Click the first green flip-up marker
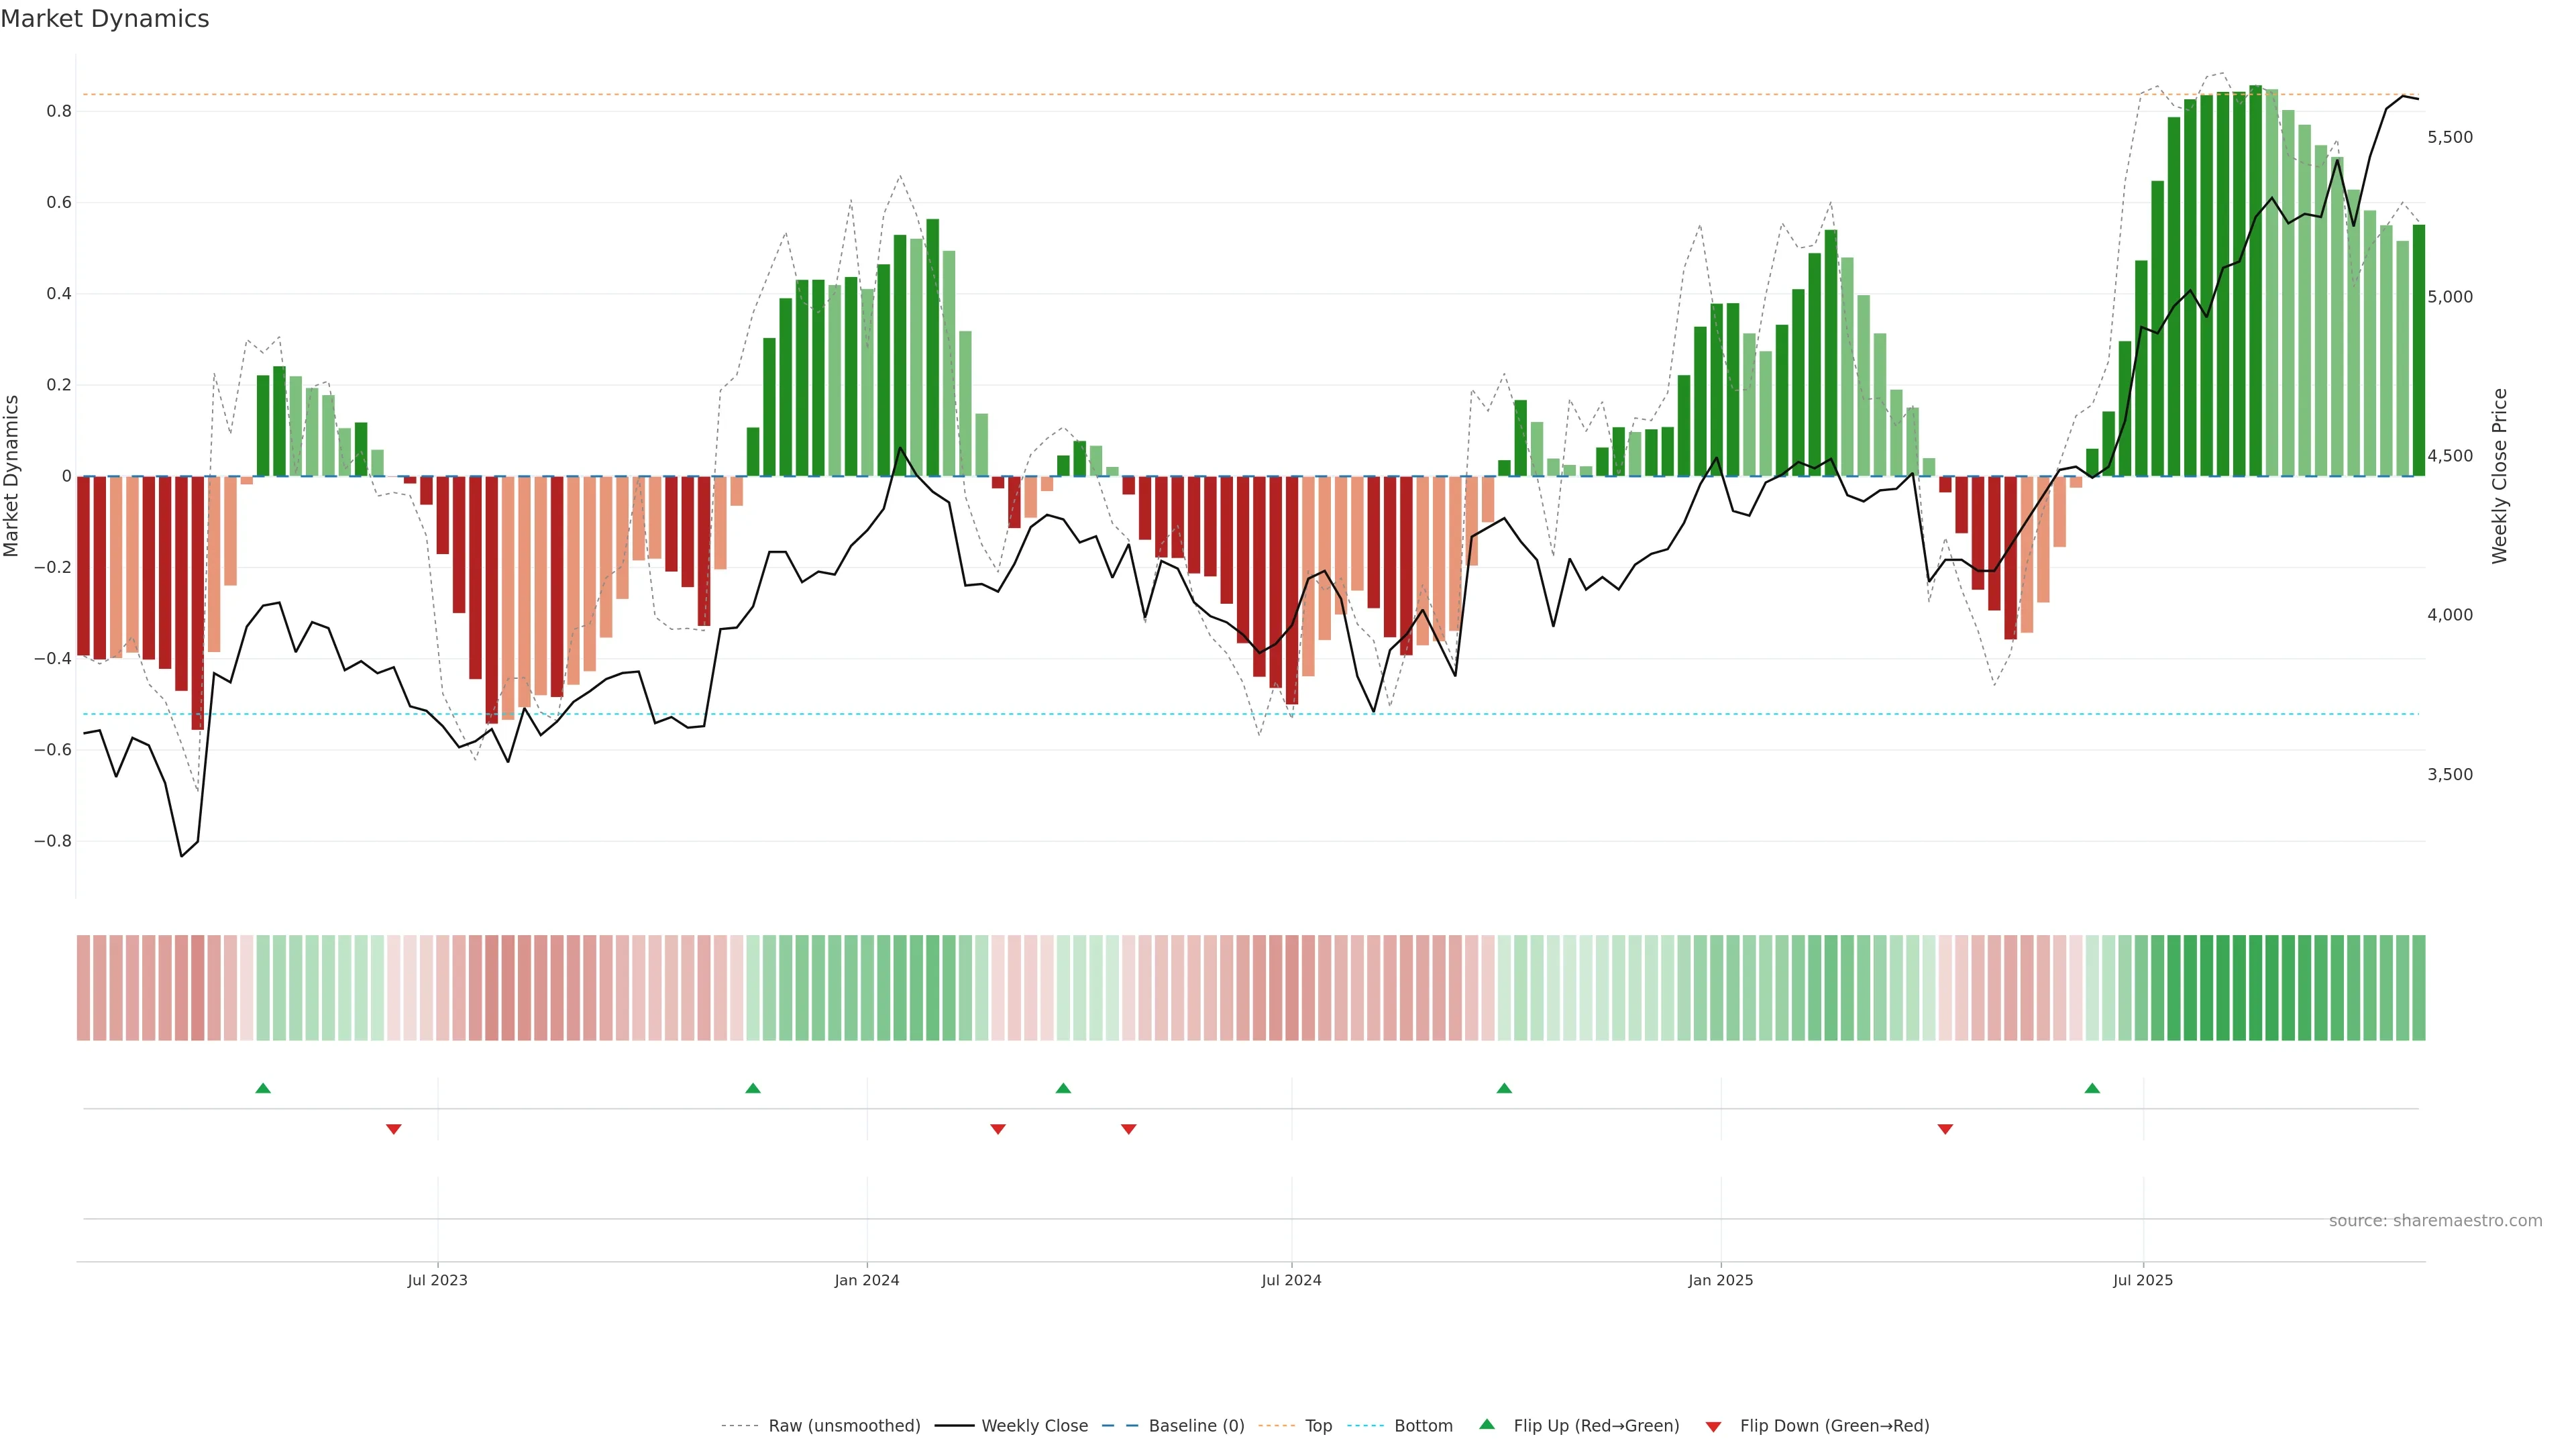Image resolution: width=2576 pixels, height=1449 pixels. [263, 1088]
